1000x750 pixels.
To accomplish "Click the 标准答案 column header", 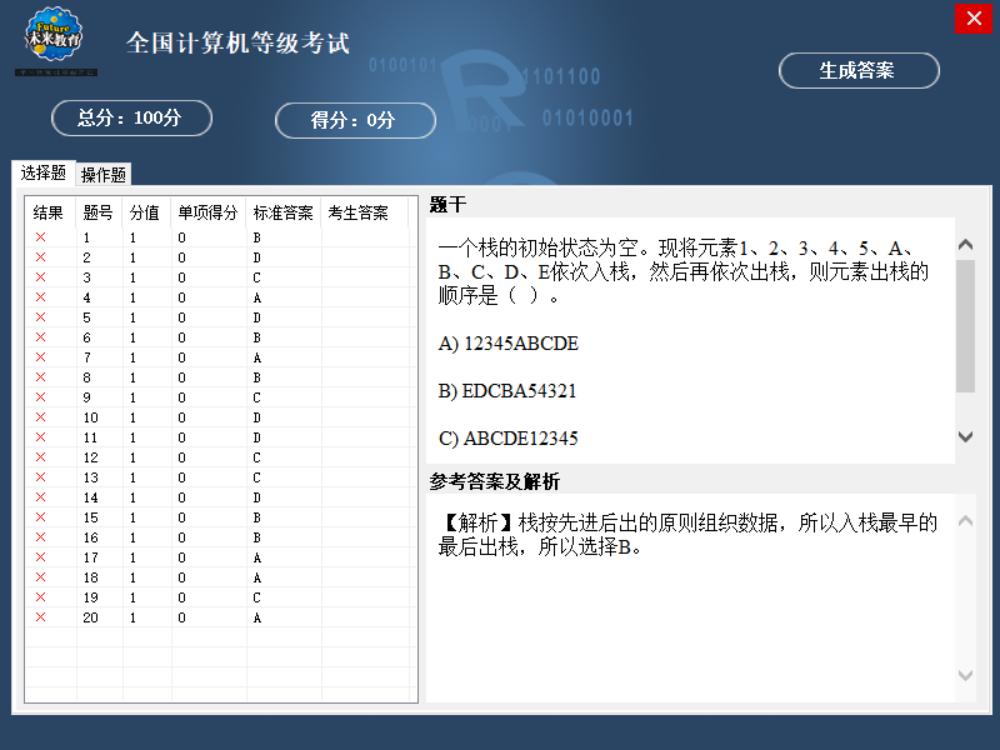I will [x=282, y=211].
